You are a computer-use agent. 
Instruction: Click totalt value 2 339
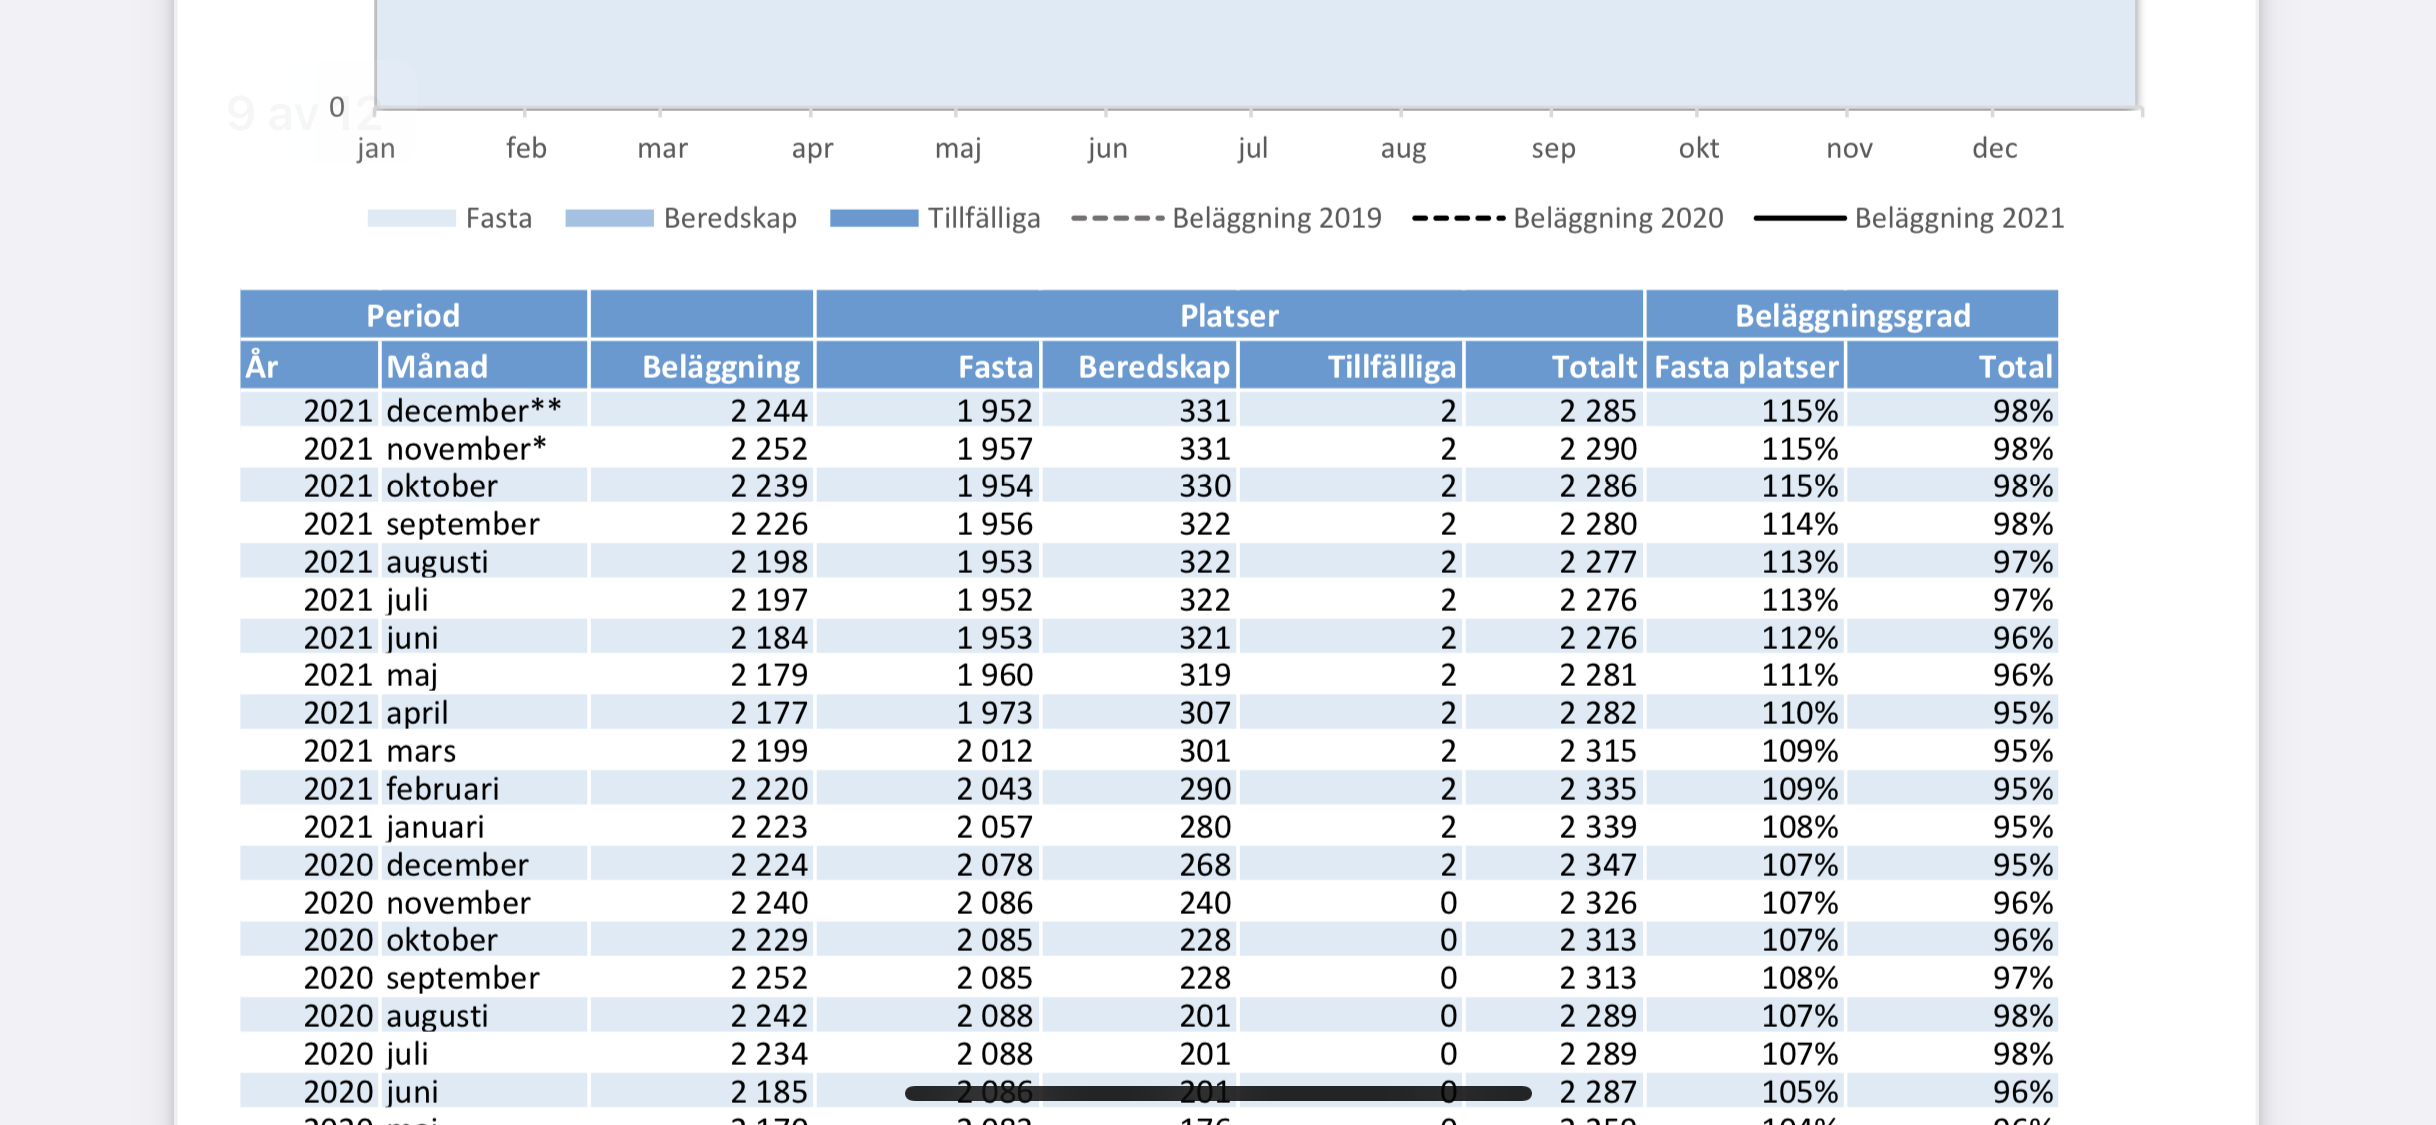click(1598, 827)
